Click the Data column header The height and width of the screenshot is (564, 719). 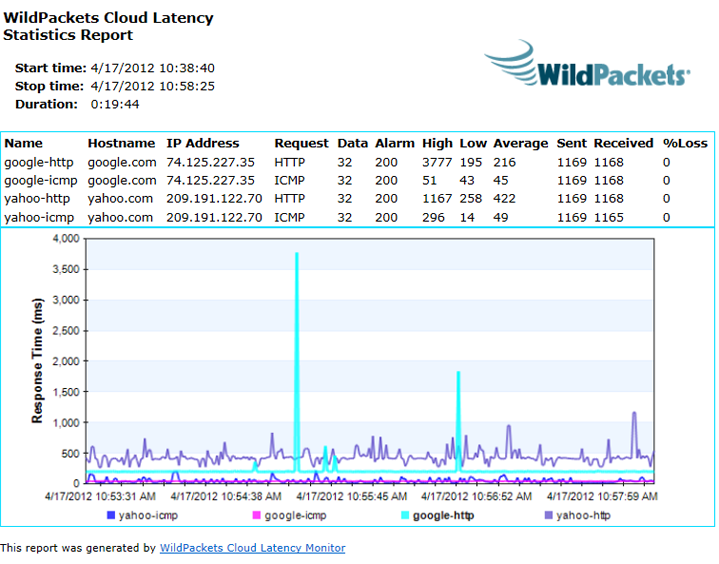coord(353,143)
